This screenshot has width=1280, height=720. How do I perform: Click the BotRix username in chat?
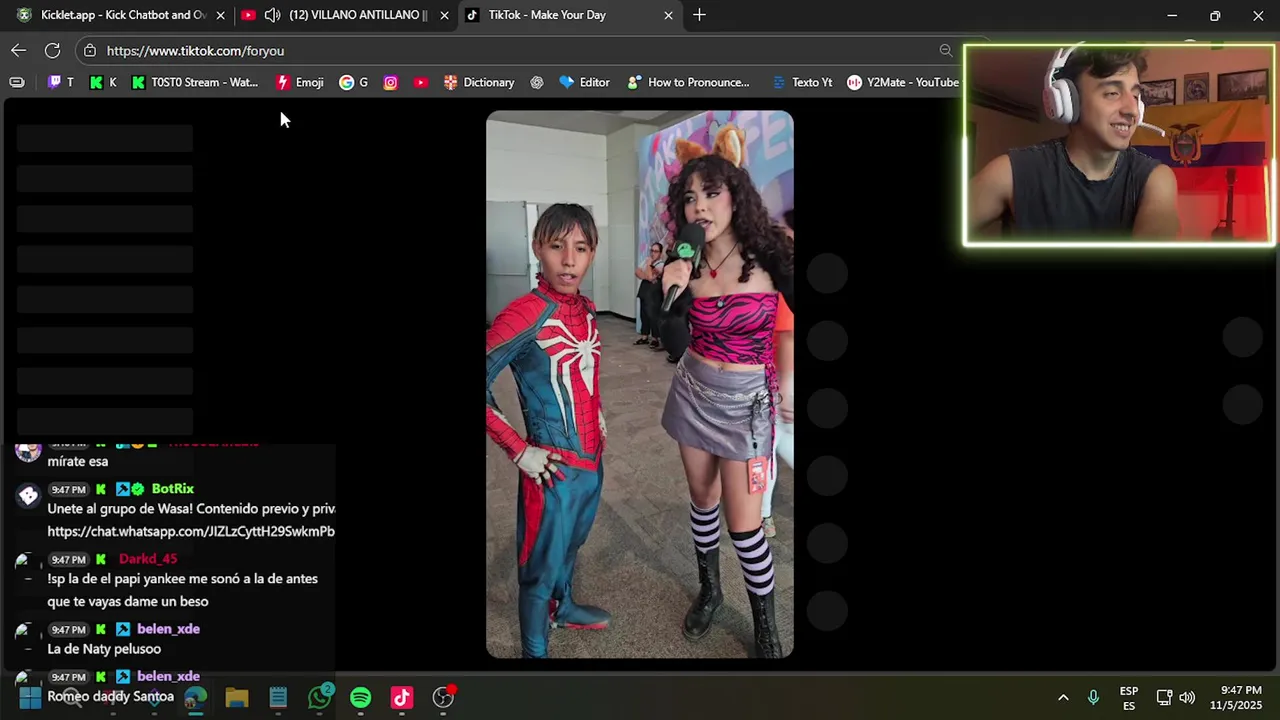(x=173, y=489)
